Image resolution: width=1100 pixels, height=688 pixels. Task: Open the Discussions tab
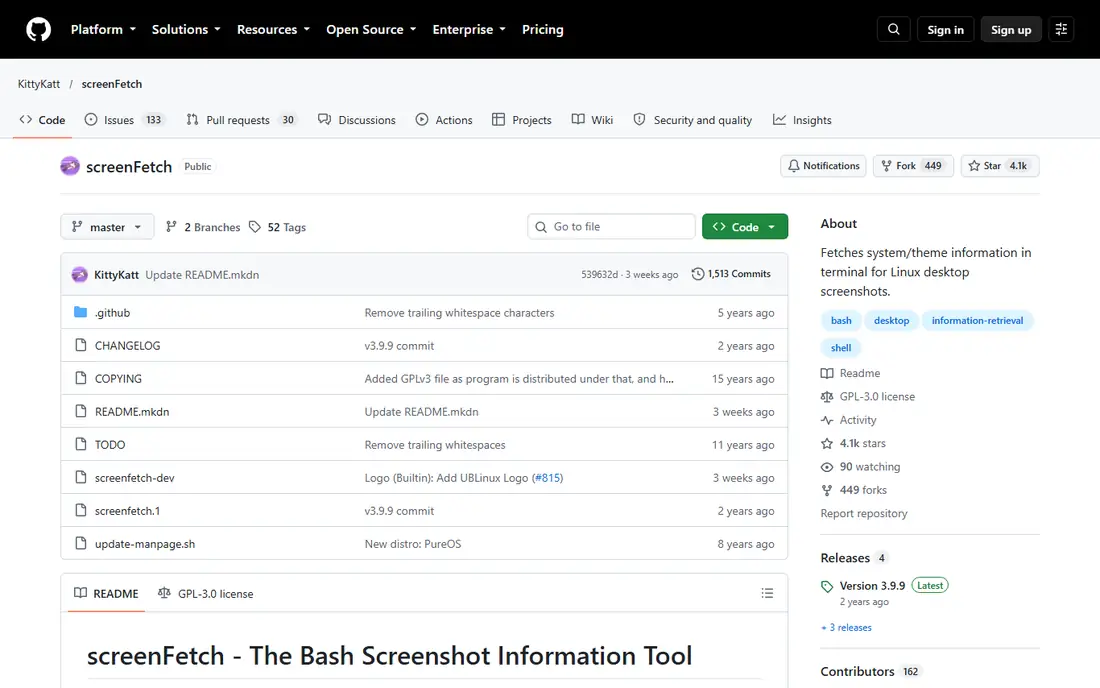[357, 120]
